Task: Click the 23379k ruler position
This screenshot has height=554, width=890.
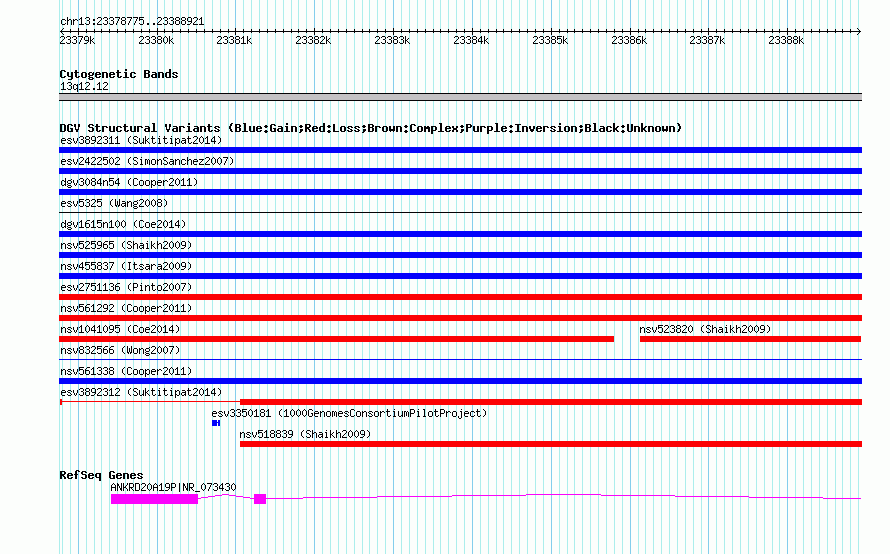Action: click(77, 40)
